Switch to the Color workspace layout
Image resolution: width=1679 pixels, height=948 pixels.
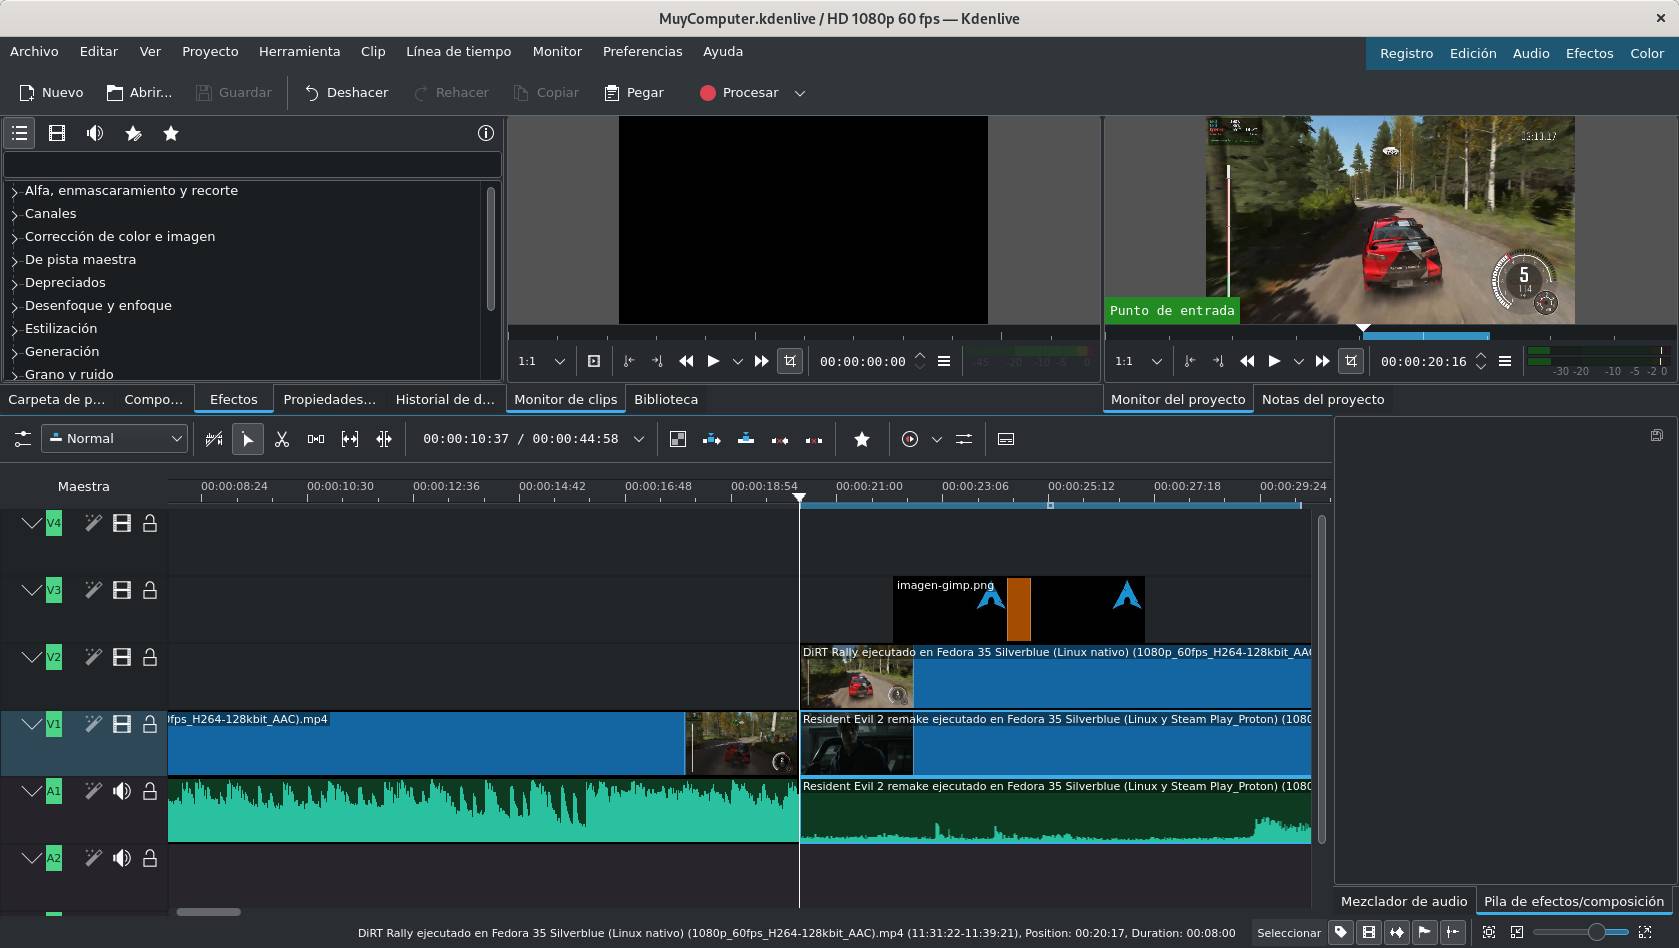tap(1646, 53)
